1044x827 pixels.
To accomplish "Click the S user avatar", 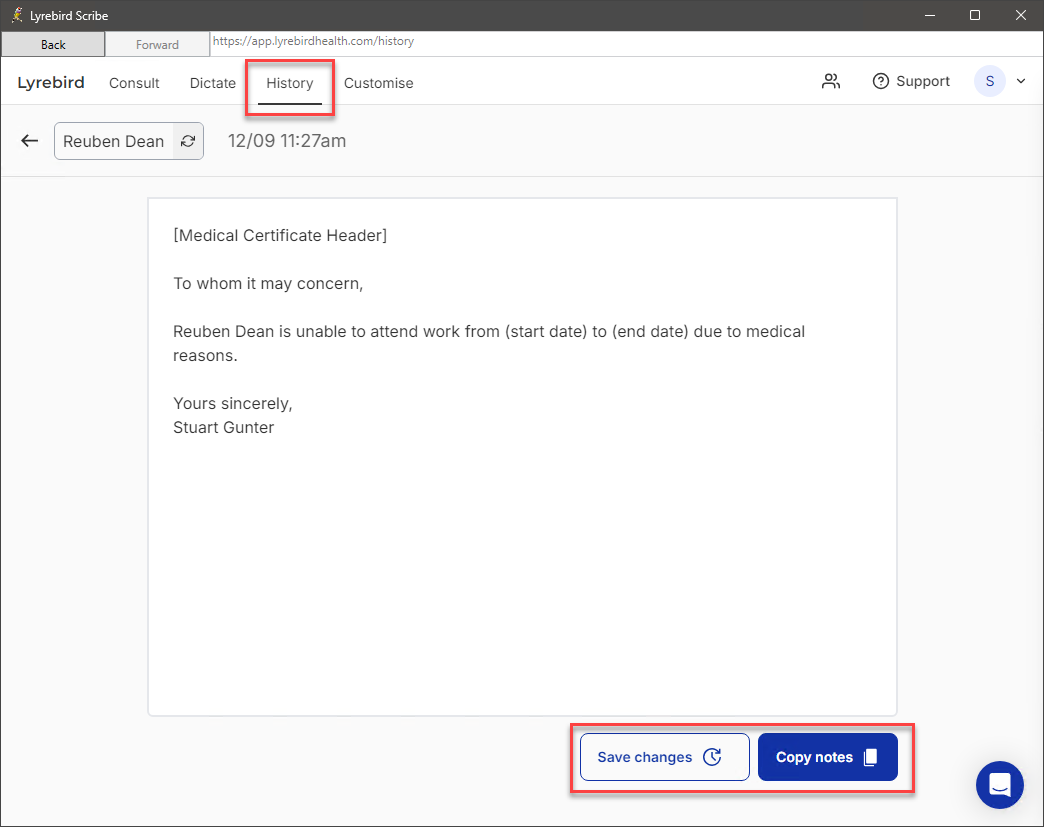I will (x=989, y=81).
